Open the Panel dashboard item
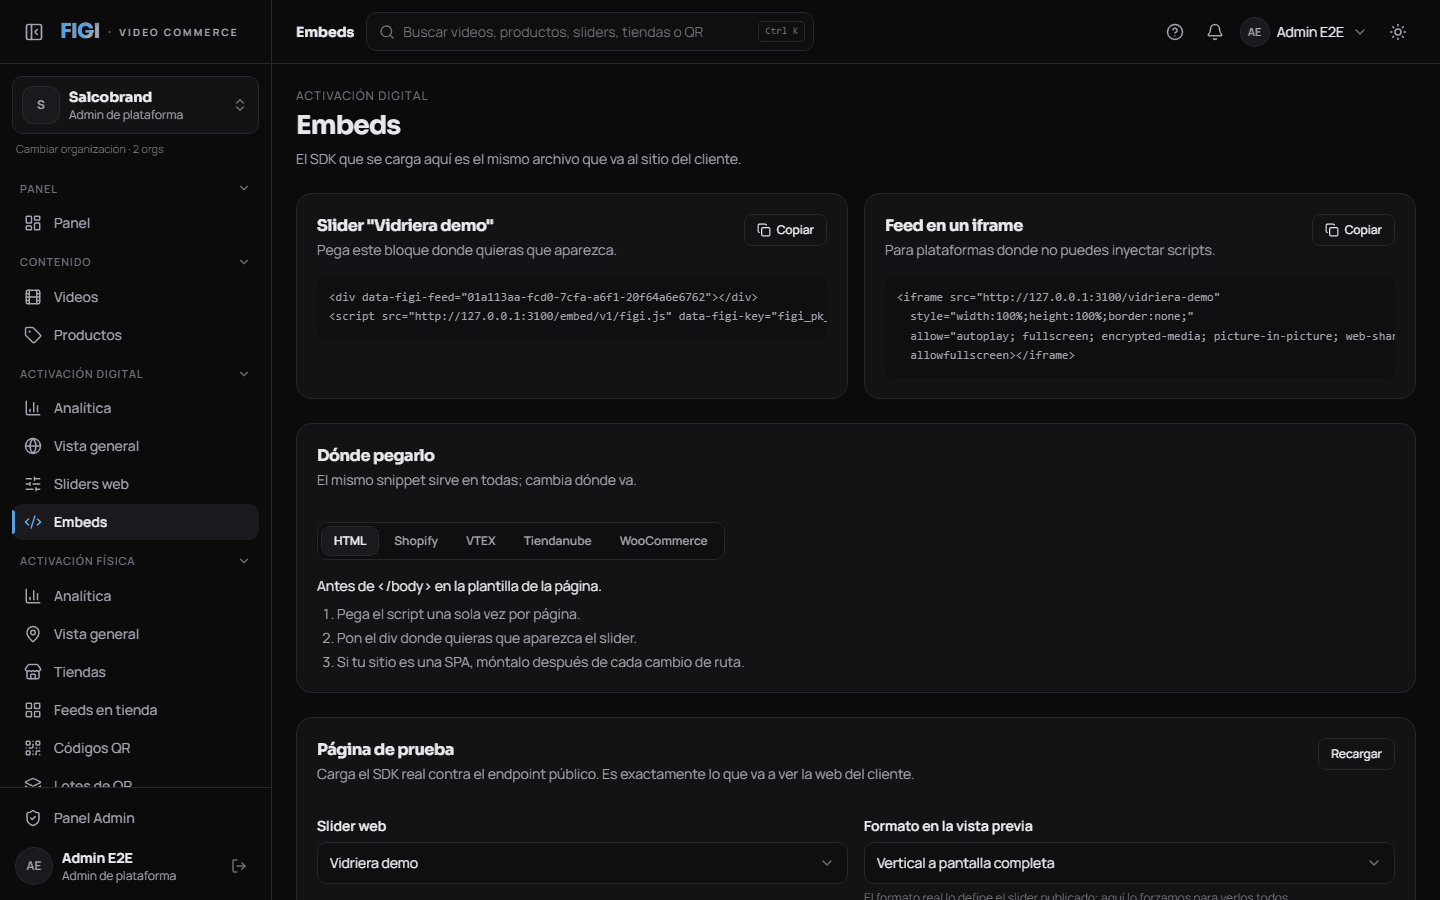Screen dimensions: 1440x900 [x=135, y=223]
